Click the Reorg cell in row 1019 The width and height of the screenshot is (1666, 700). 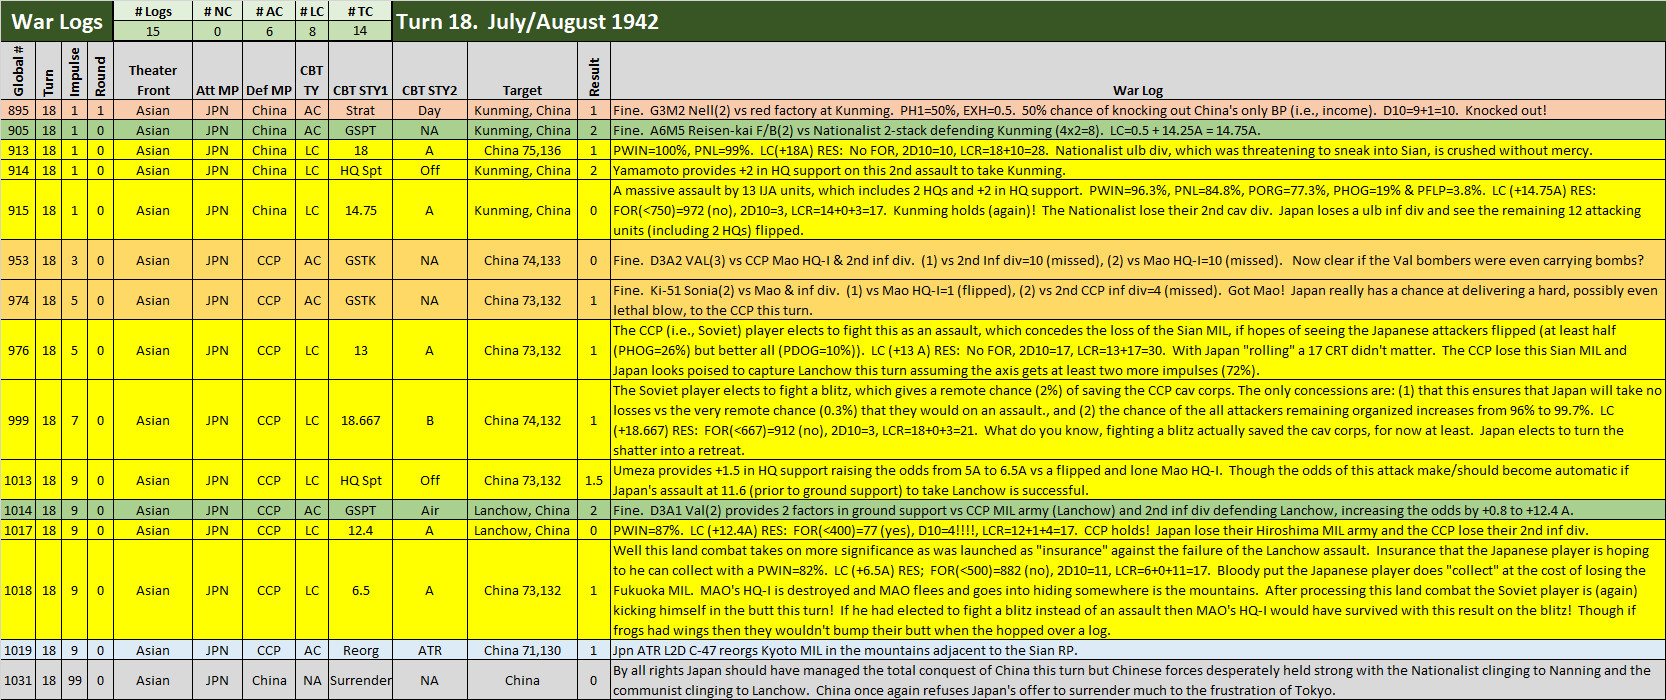click(x=360, y=650)
